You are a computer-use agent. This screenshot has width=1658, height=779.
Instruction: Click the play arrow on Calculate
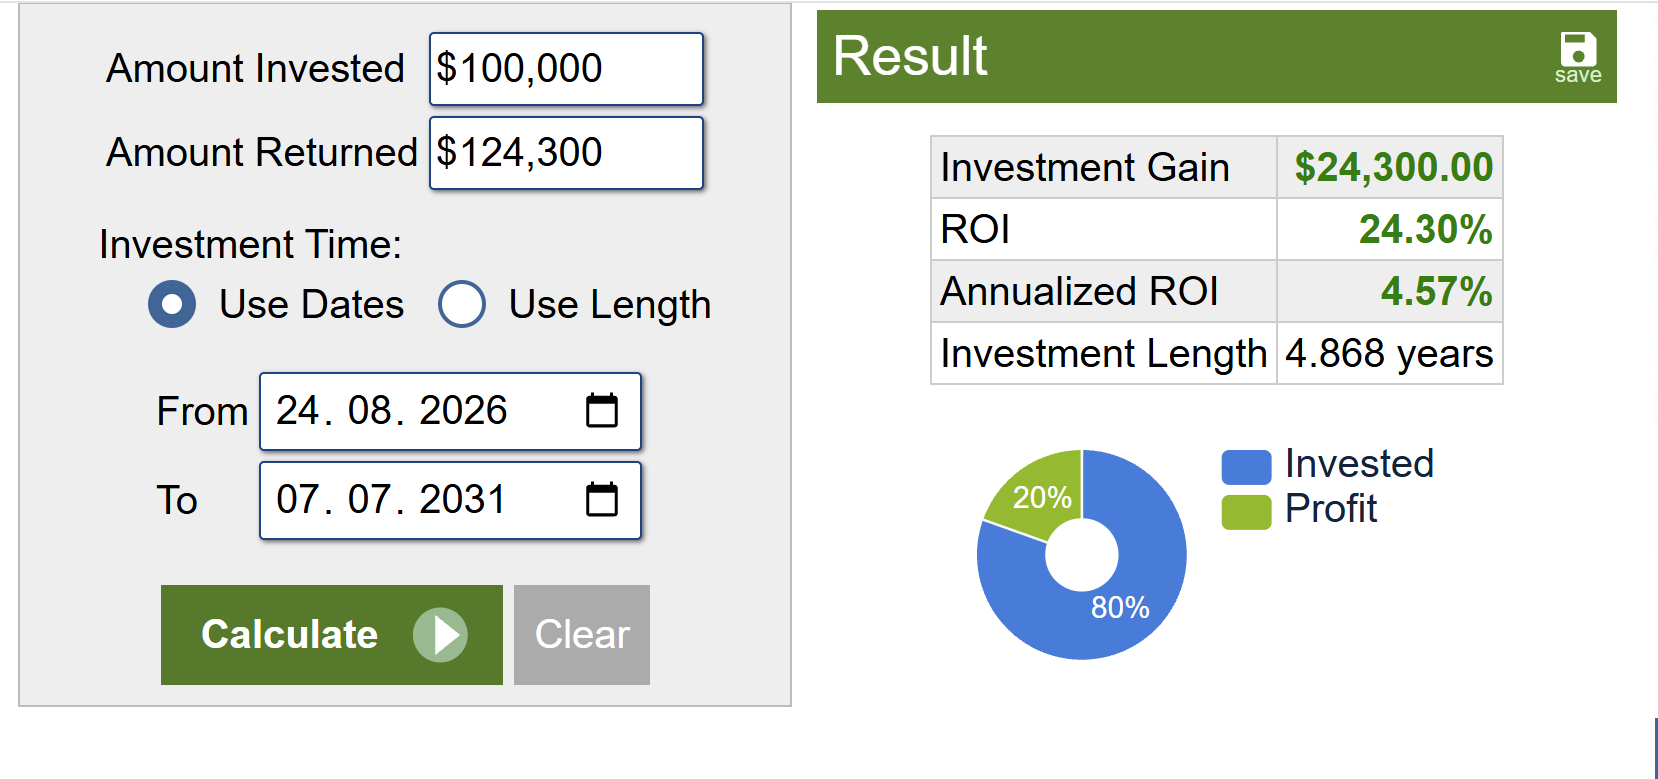440,635
